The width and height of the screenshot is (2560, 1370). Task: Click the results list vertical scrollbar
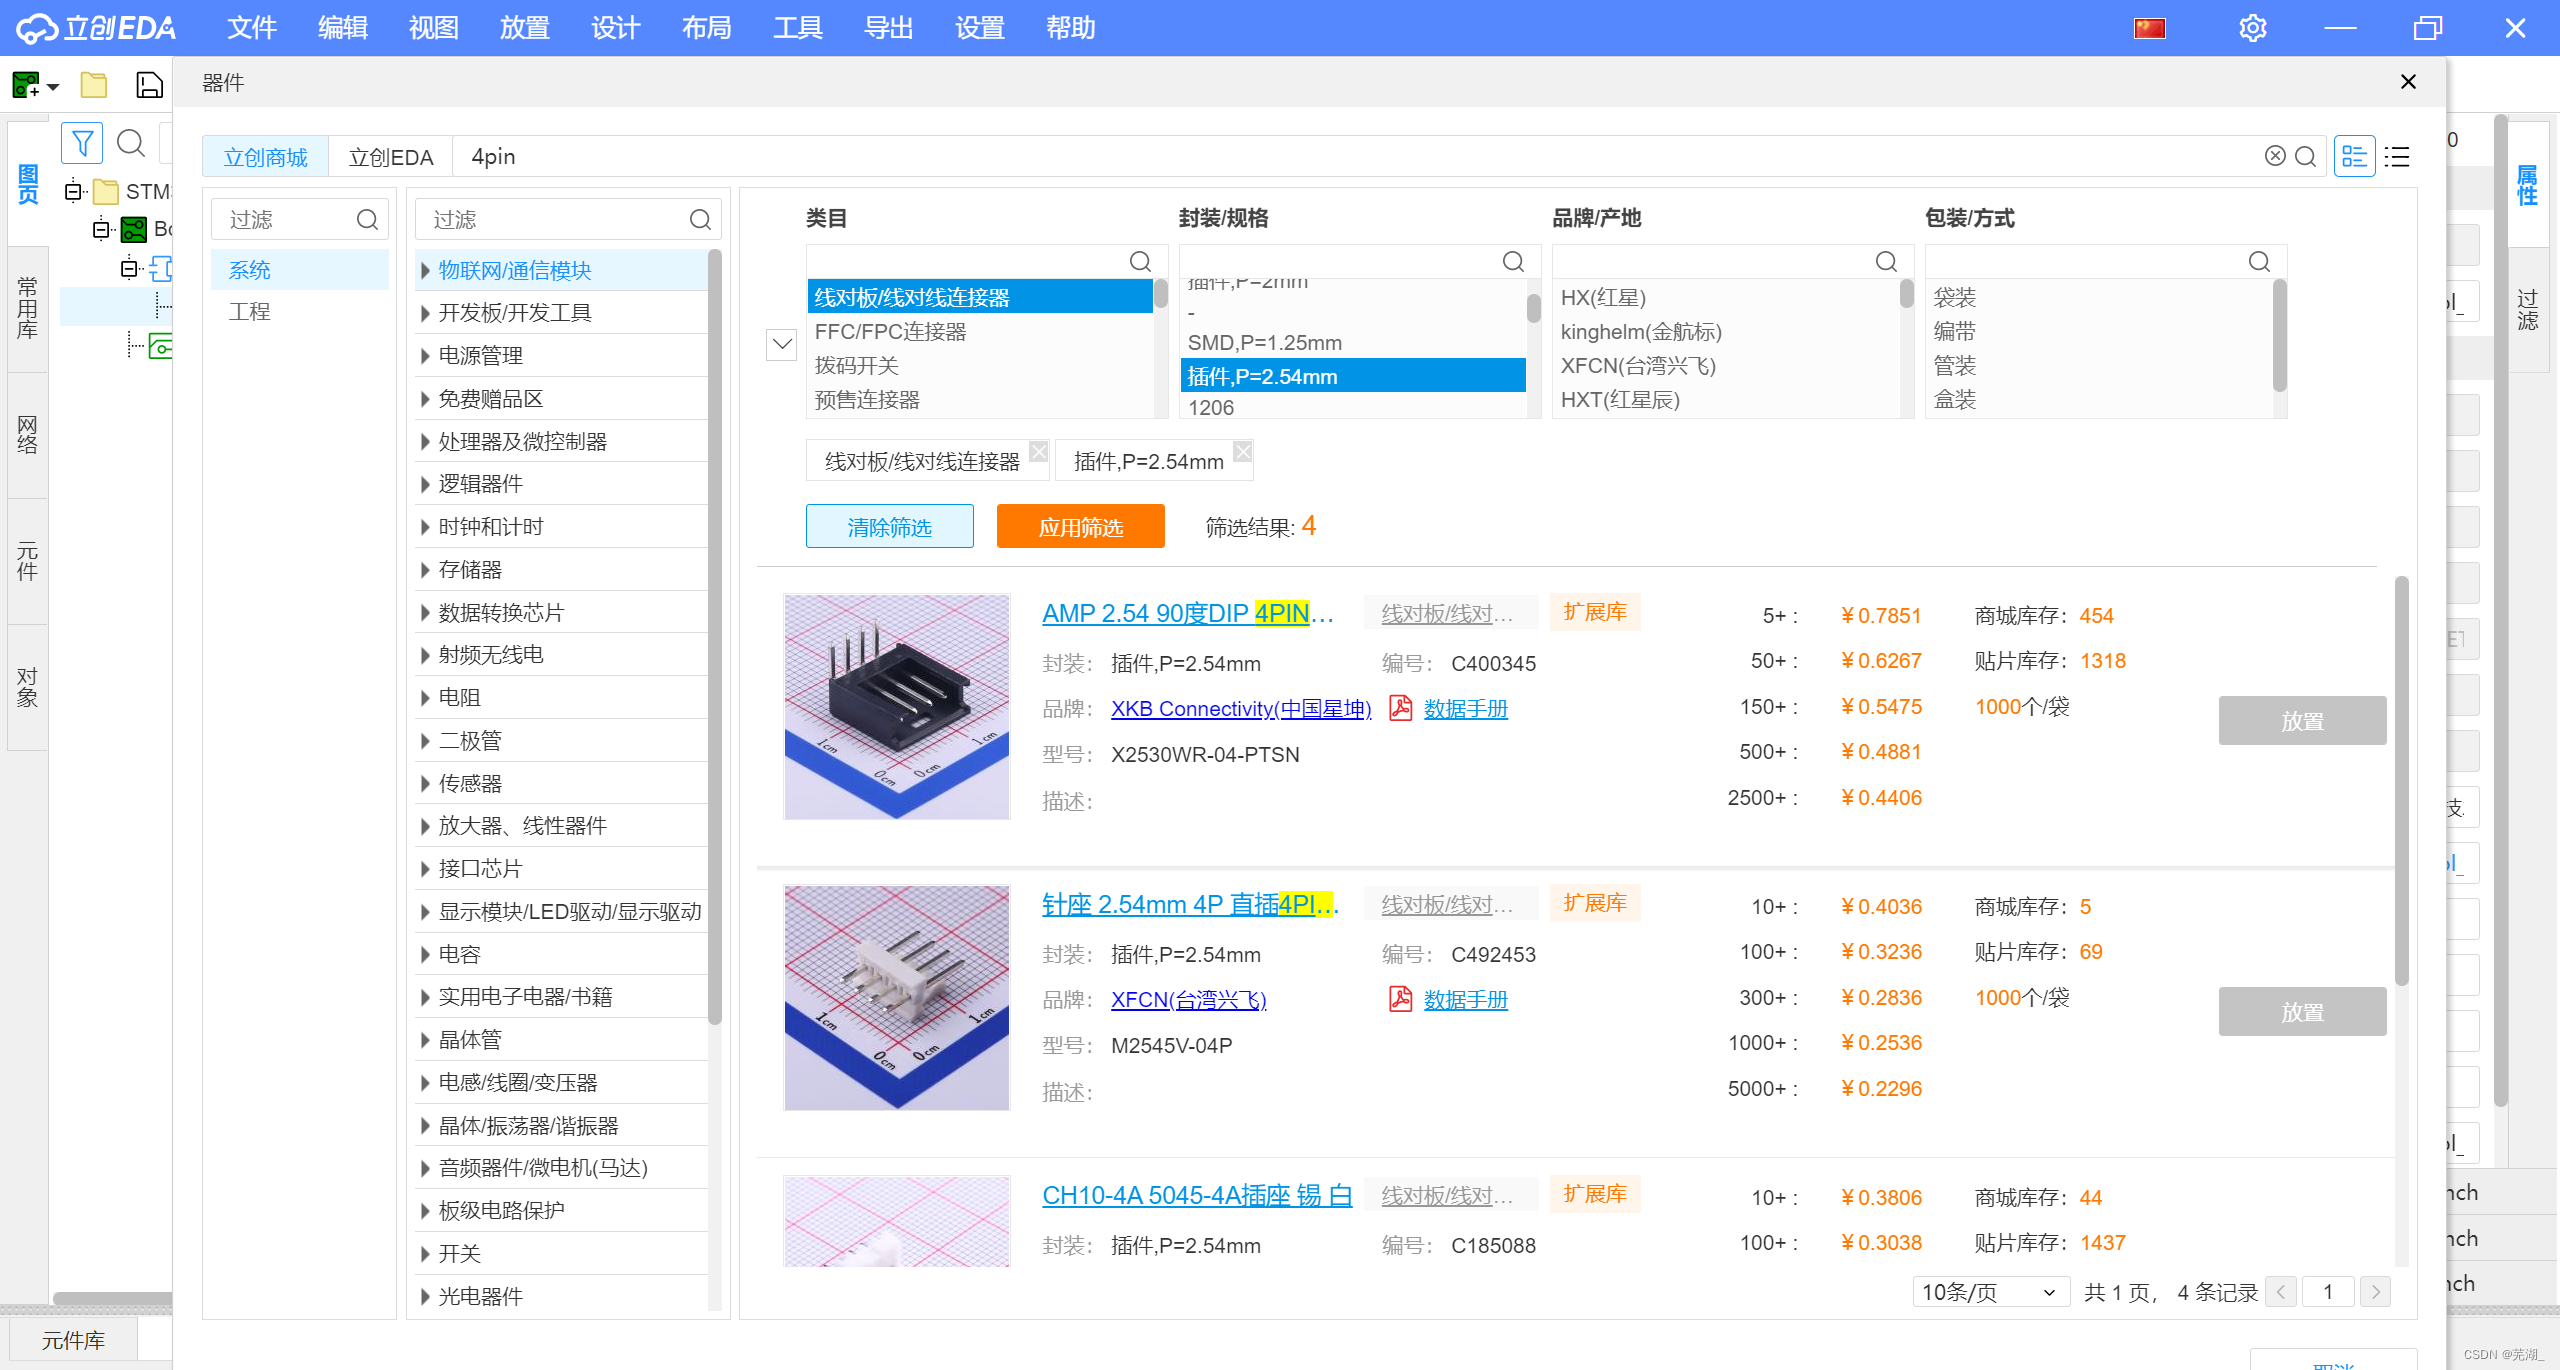2401,780
